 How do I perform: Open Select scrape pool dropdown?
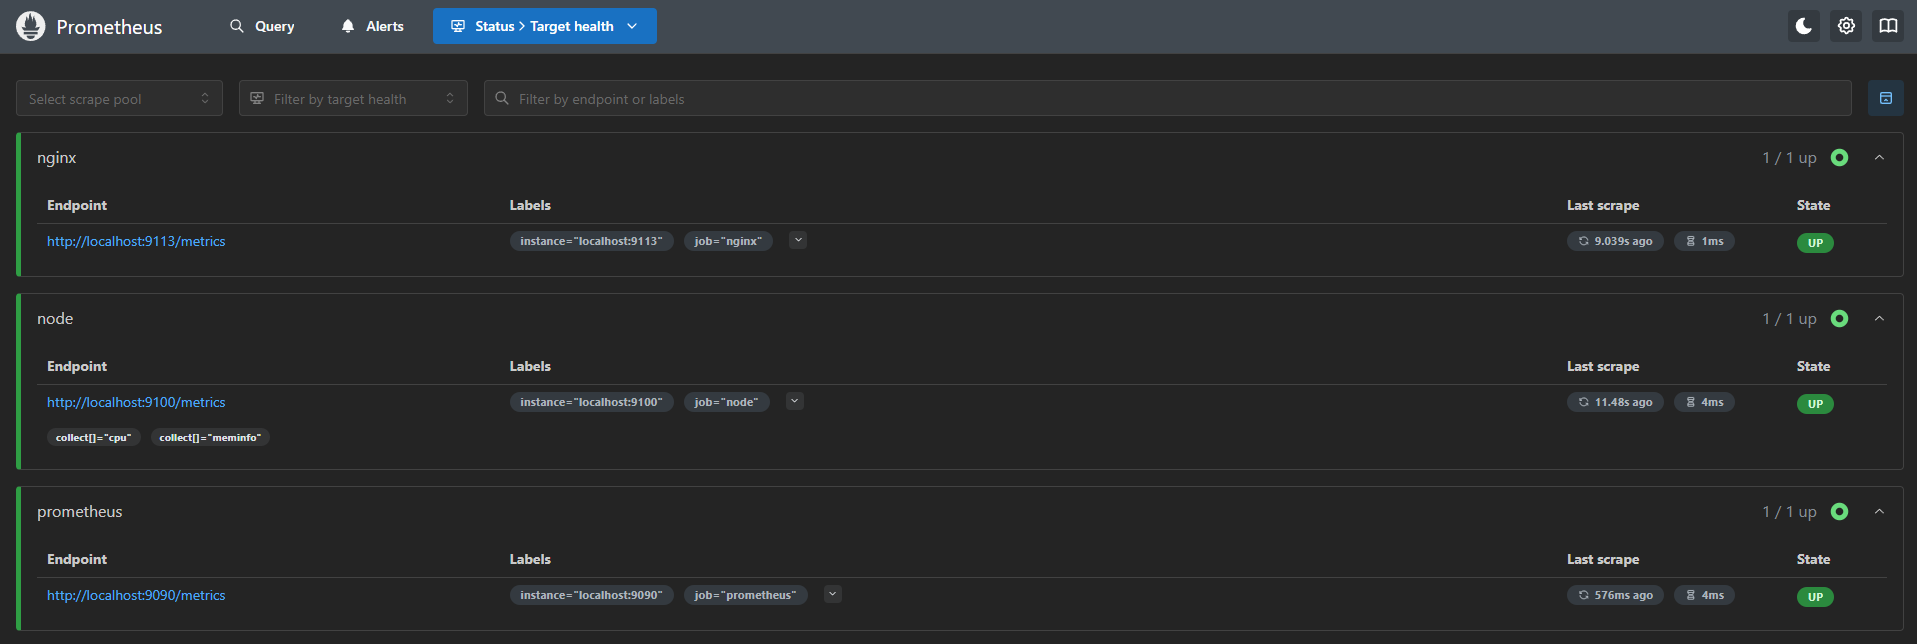point(119,98)
